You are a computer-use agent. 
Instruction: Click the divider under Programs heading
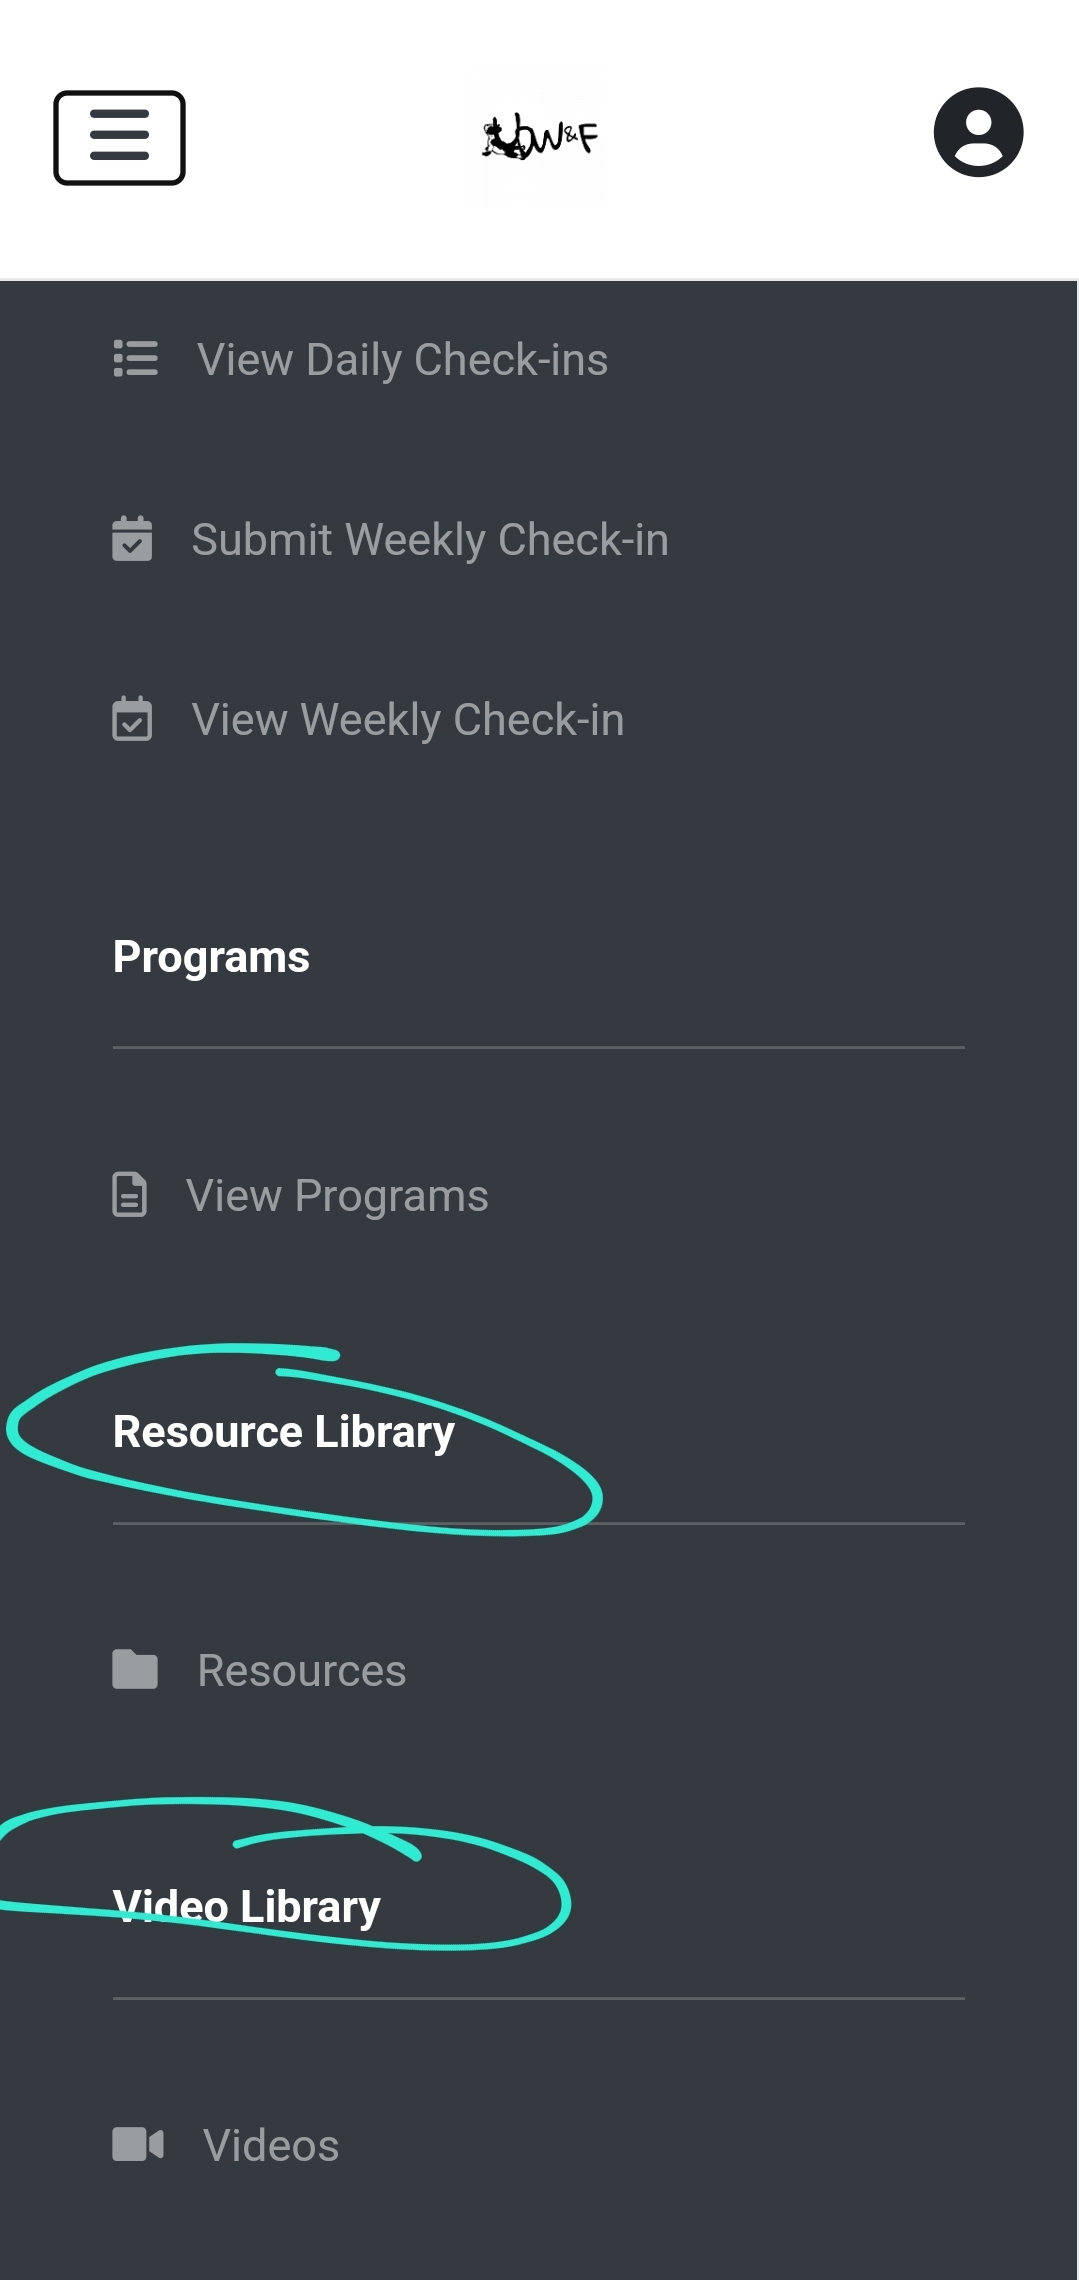[x=539, y=1047]
